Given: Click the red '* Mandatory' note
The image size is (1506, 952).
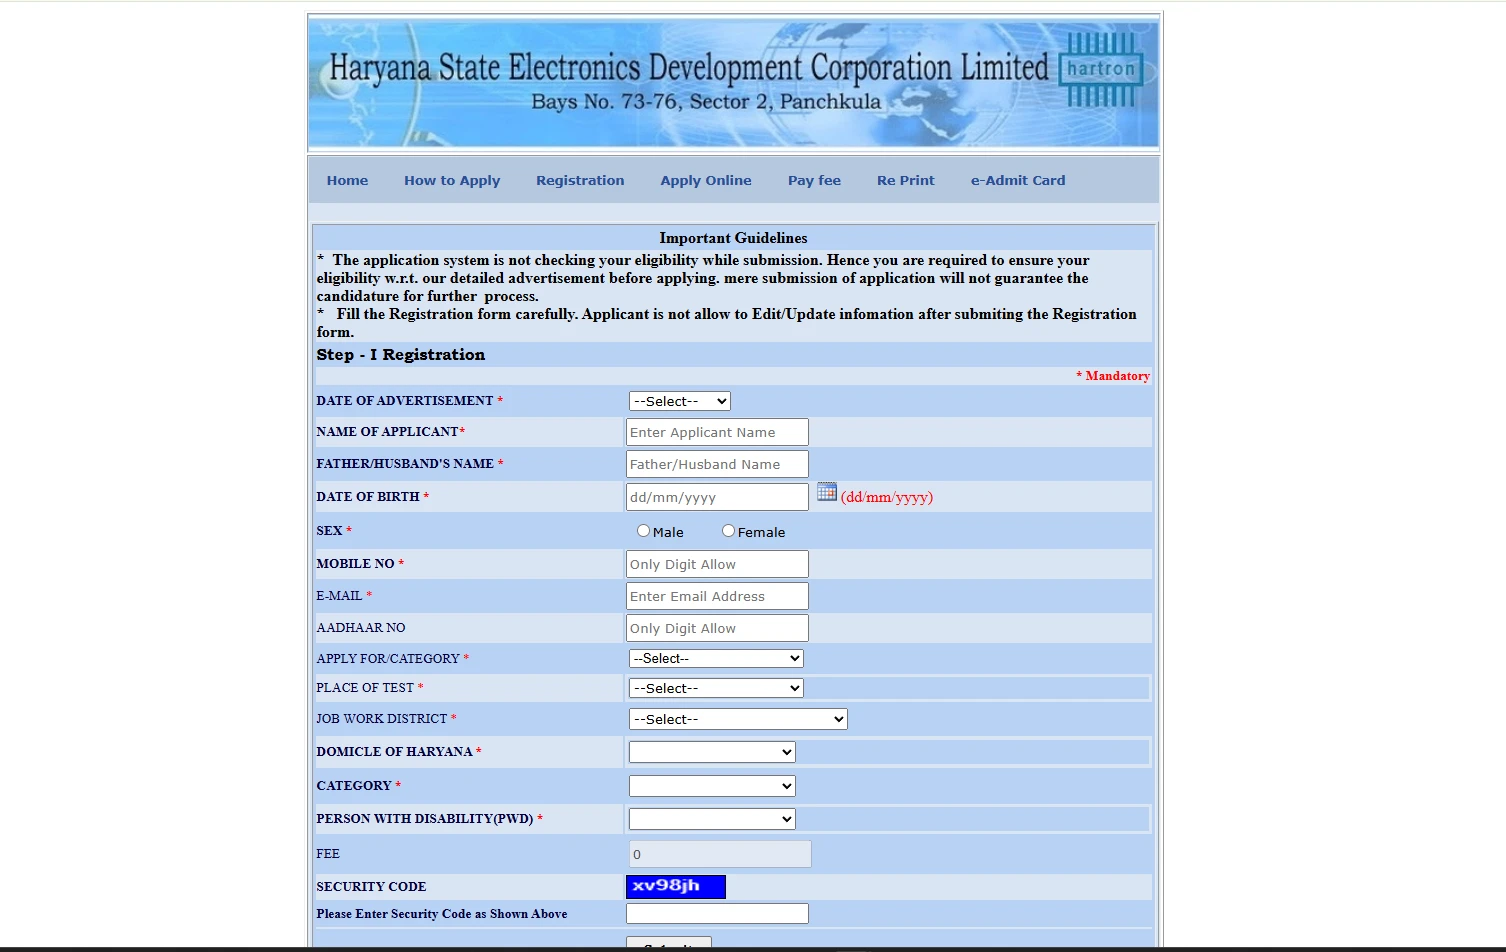Looking at the screenshot, I should 1113,376.
